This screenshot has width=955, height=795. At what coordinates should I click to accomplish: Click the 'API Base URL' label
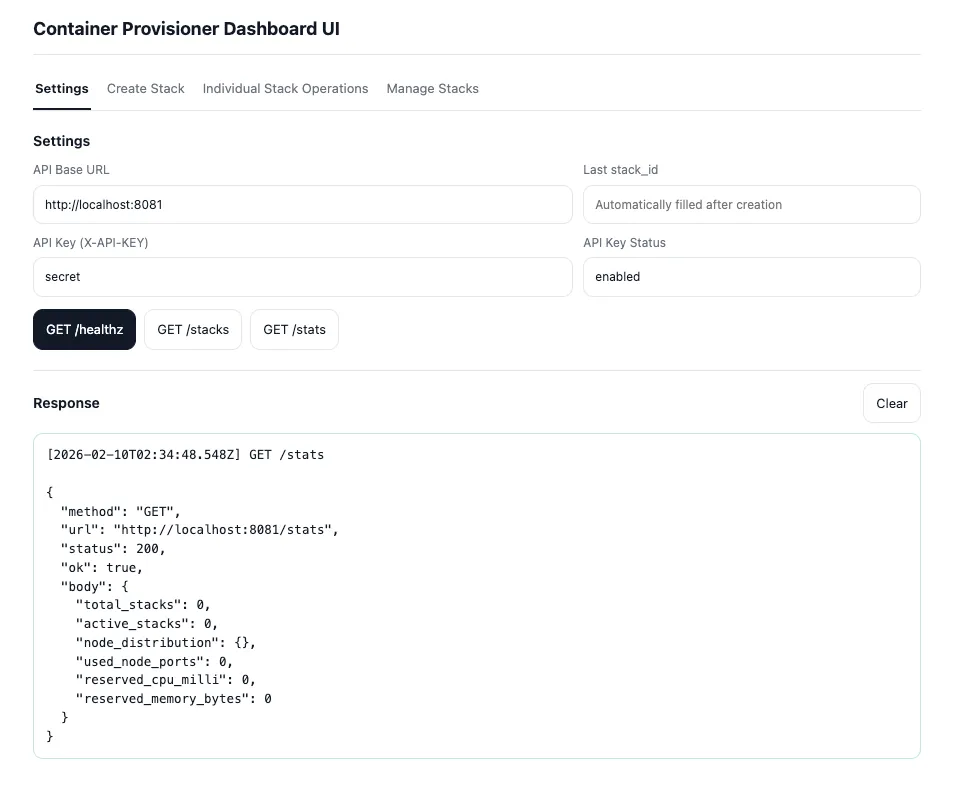71,170
